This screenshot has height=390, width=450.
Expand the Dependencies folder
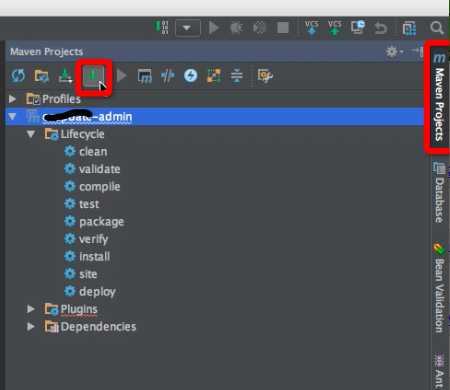[31, 326]
